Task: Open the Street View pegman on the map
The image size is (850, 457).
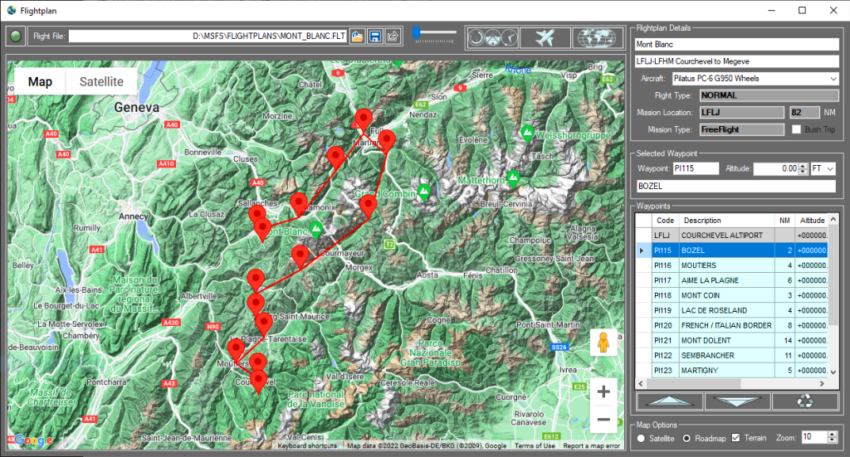Action: click(603, 343)
